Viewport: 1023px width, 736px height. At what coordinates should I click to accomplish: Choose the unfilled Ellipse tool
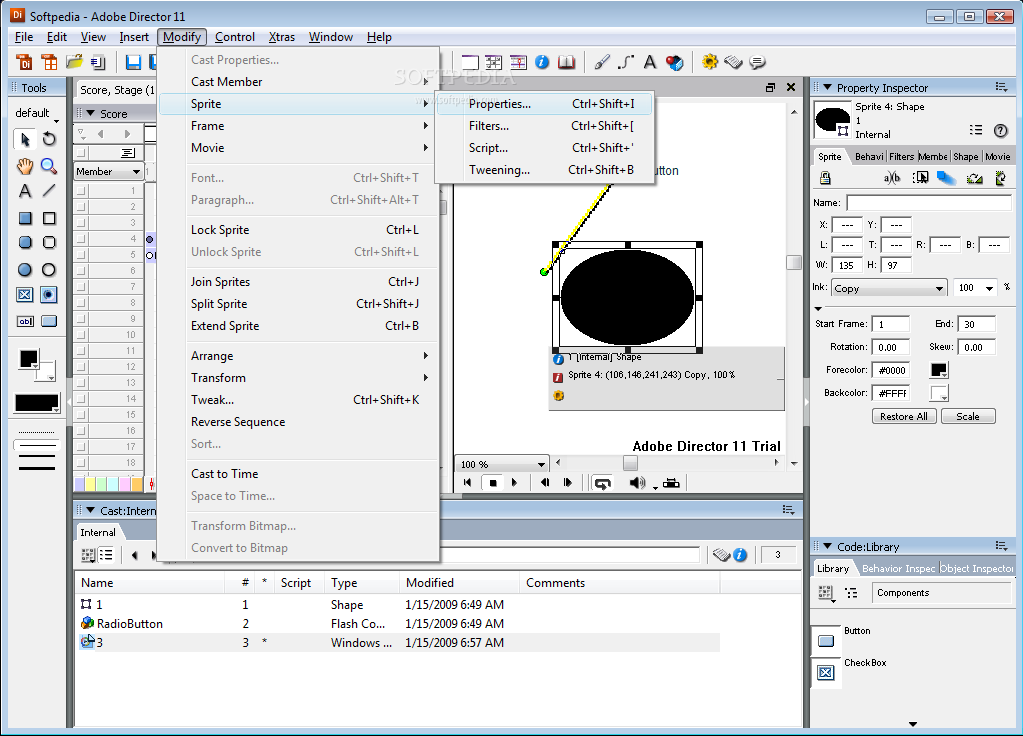tap(49, 269)
